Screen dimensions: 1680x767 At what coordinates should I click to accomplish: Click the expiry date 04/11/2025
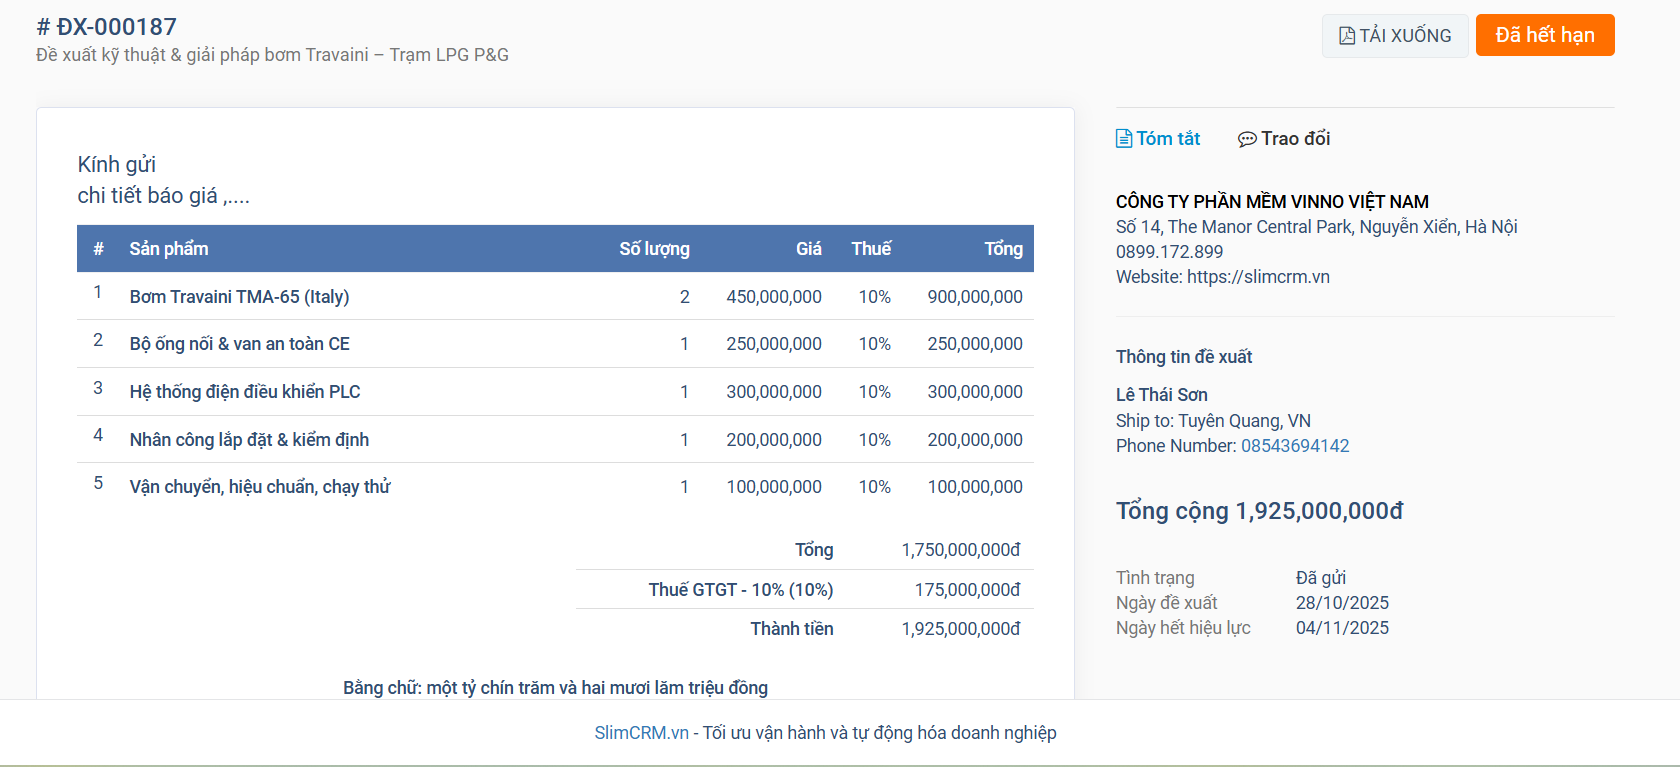[1342, 628]
